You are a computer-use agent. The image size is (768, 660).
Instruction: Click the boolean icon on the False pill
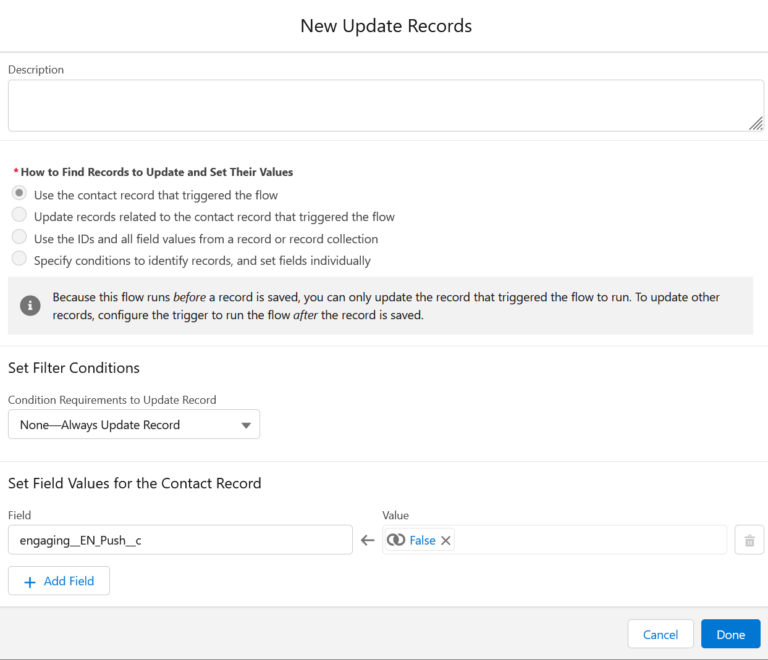(396, 540)
